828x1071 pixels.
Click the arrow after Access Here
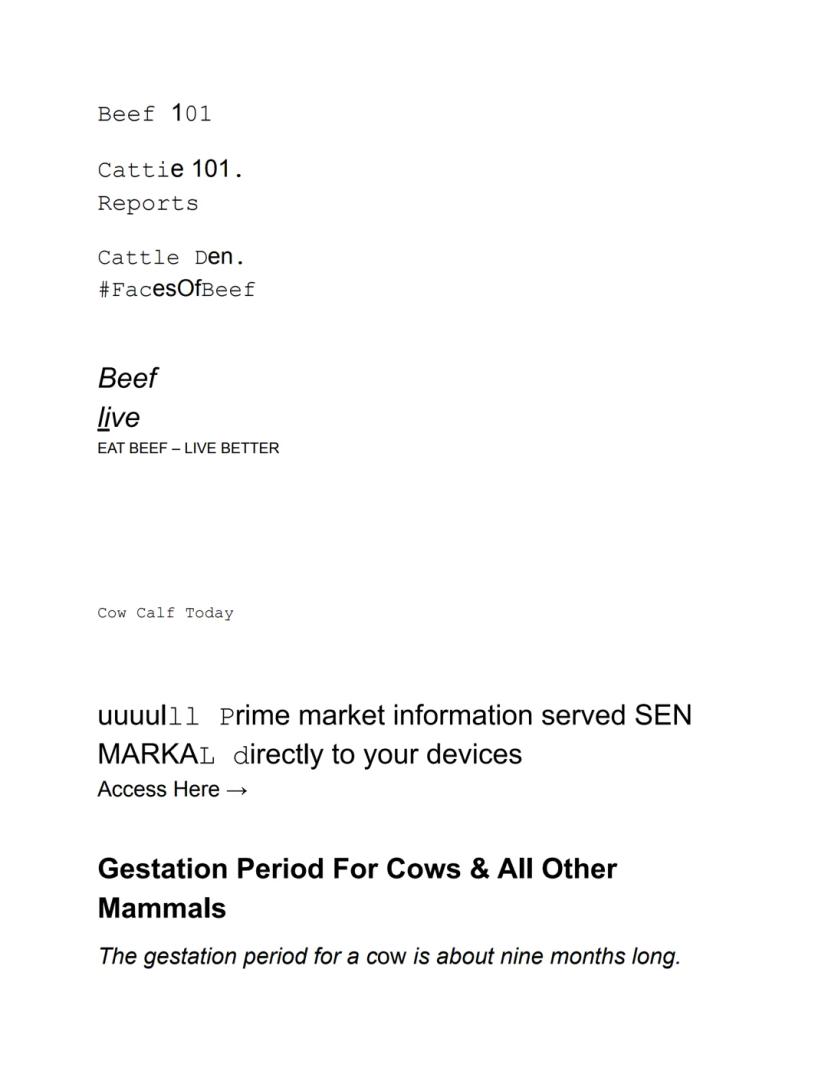point(237,790)
